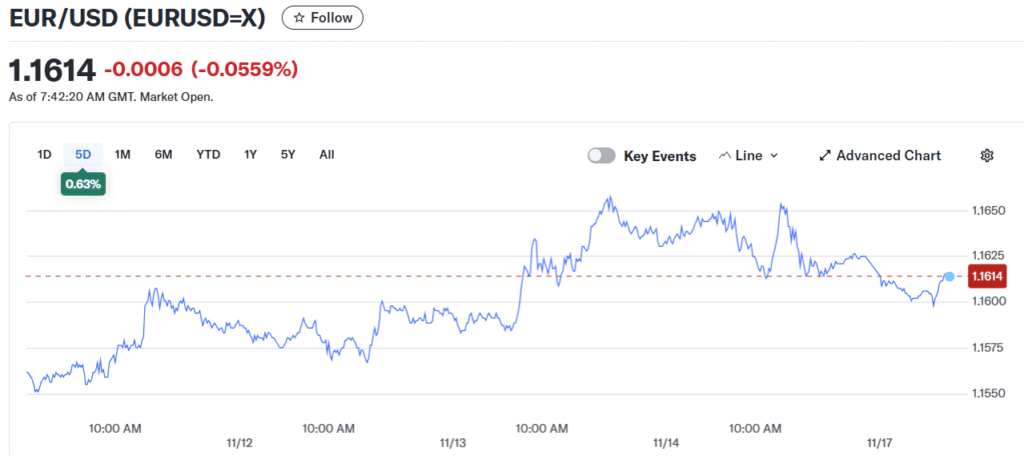
Task: Select the All time range
Action: (327, 154)
